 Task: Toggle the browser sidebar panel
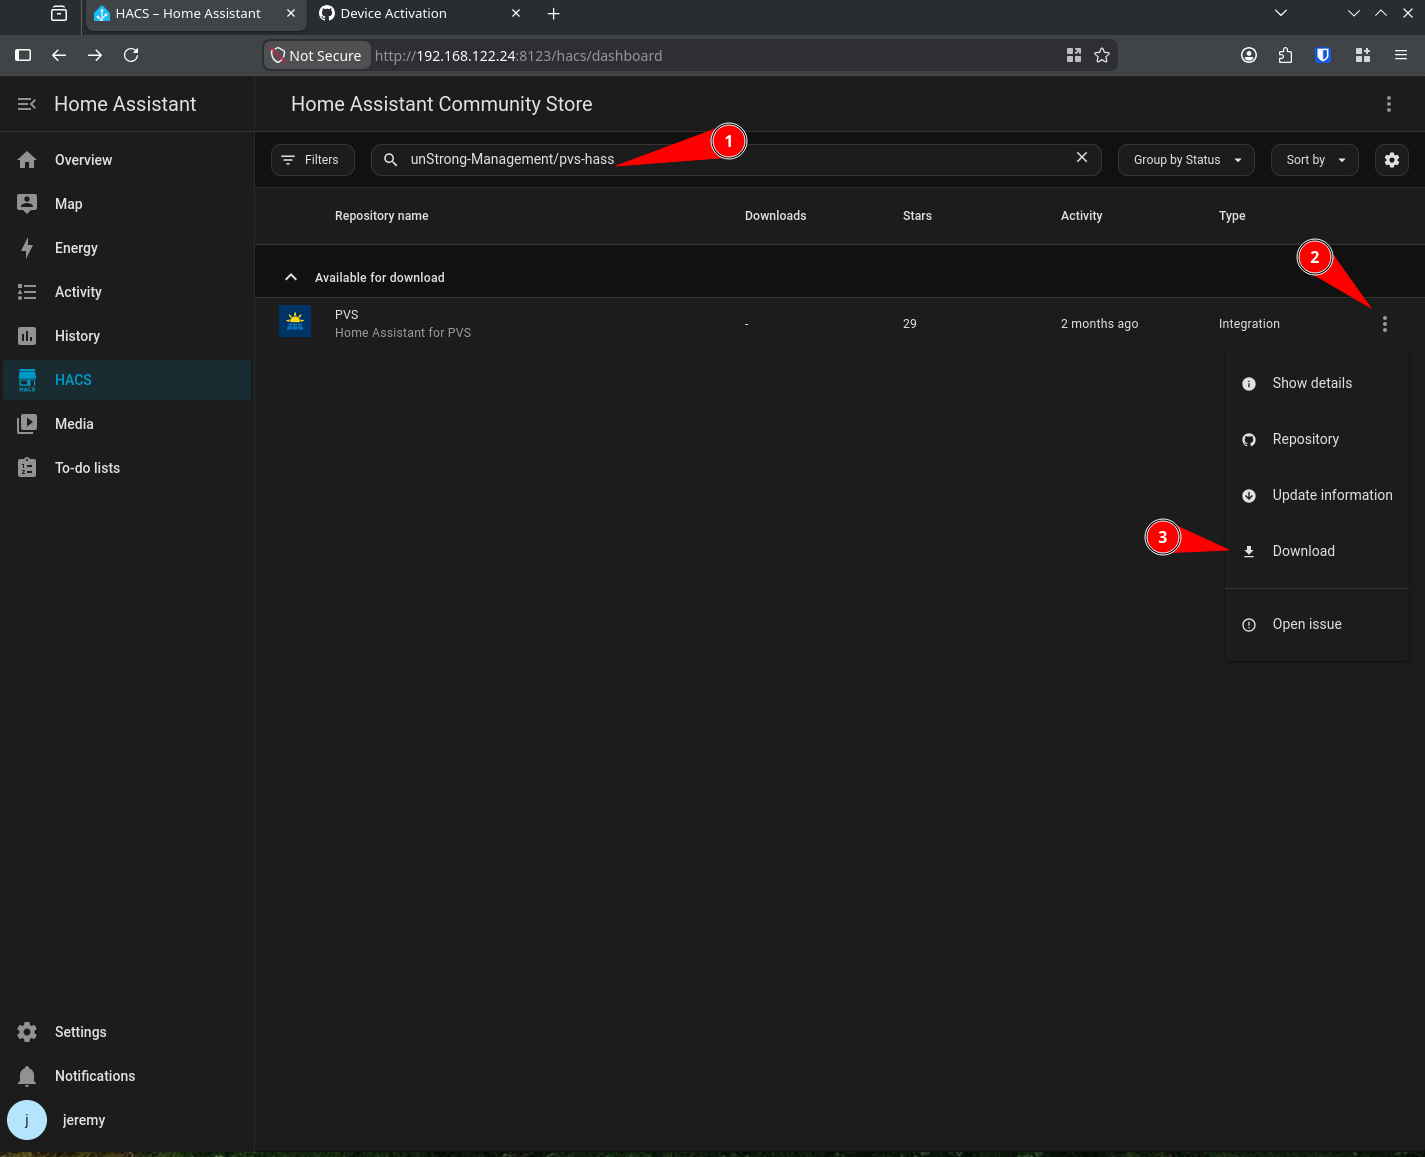[x=23, y=55]
